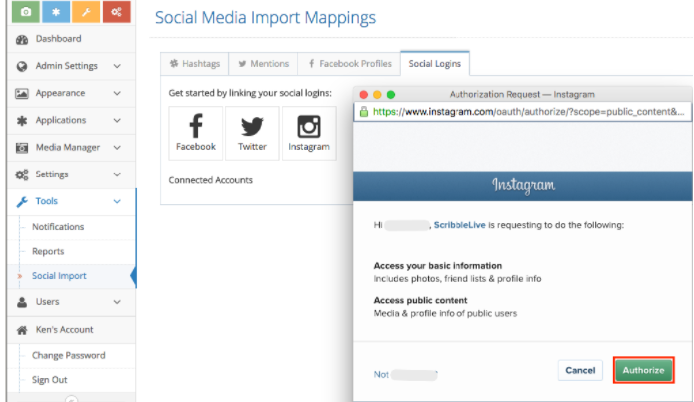Click the green padlock security icon
The image size is (694, 402).
click(364, 112)
